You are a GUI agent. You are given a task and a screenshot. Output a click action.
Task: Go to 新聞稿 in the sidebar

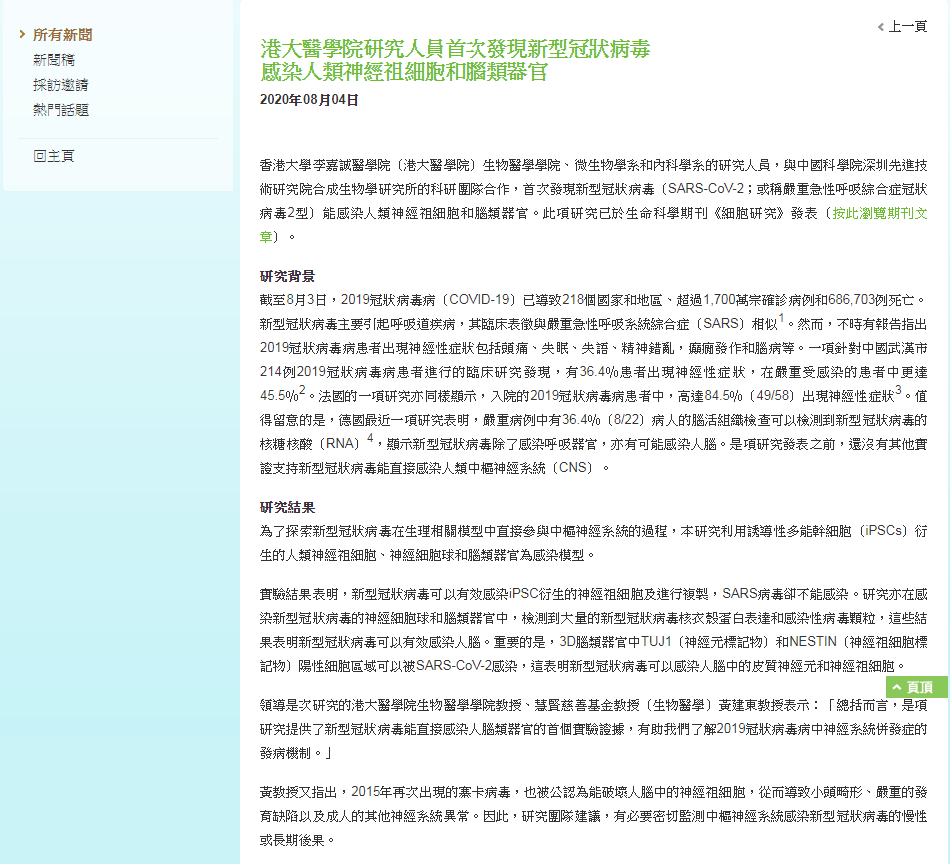coord(54,60)
